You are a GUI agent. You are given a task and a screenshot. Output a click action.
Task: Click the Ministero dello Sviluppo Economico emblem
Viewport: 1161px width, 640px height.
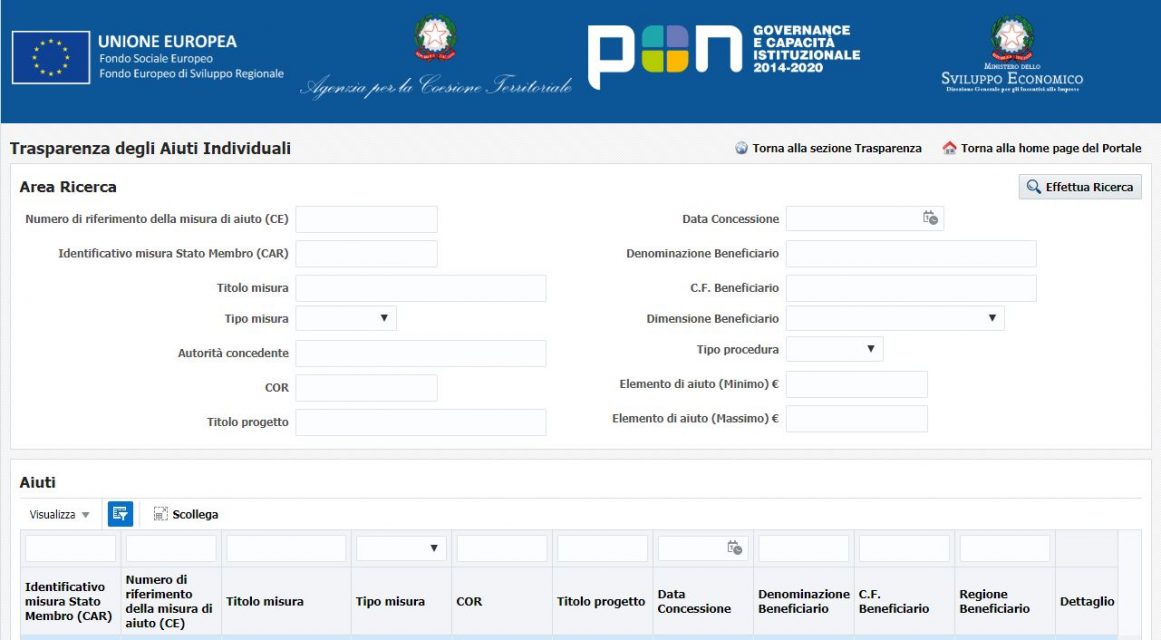tap(1012, 39)
